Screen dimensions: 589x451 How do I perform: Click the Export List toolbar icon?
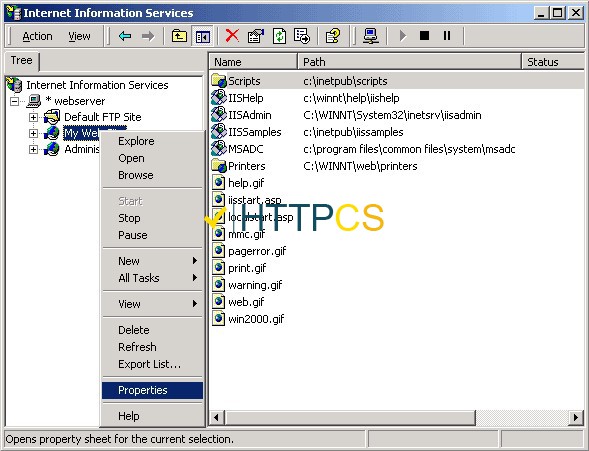tap(302, 36)
